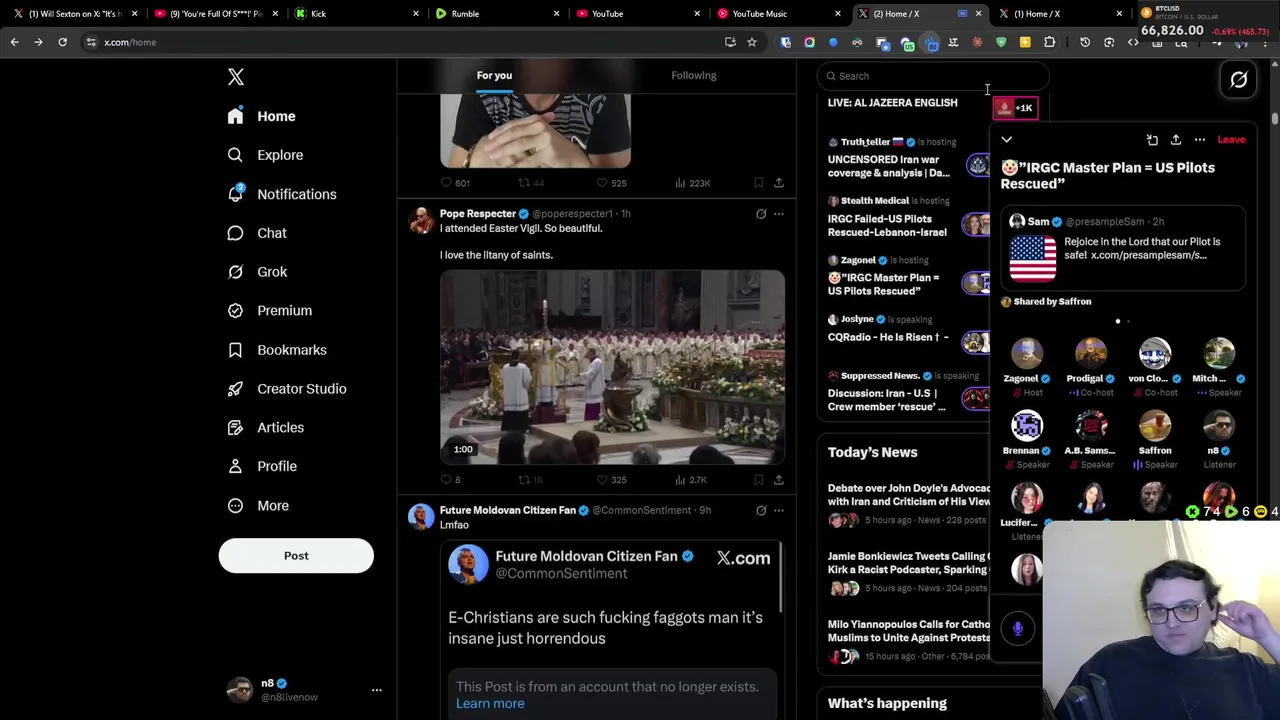The height and width of the screenshot is (720, 1280).
Task: Switch to the For you tab
Action: pos(494,75)
